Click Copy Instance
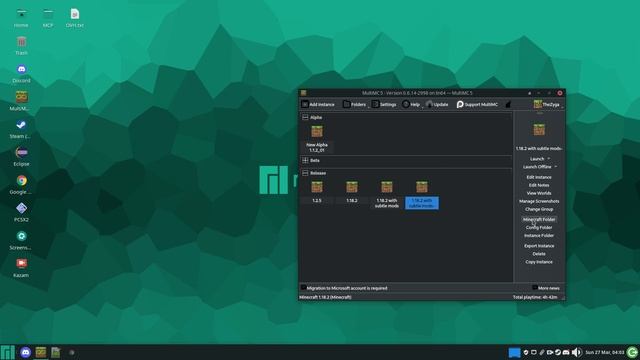The height and width of the screenshot is (360, 640). click(x=539, y=262)
